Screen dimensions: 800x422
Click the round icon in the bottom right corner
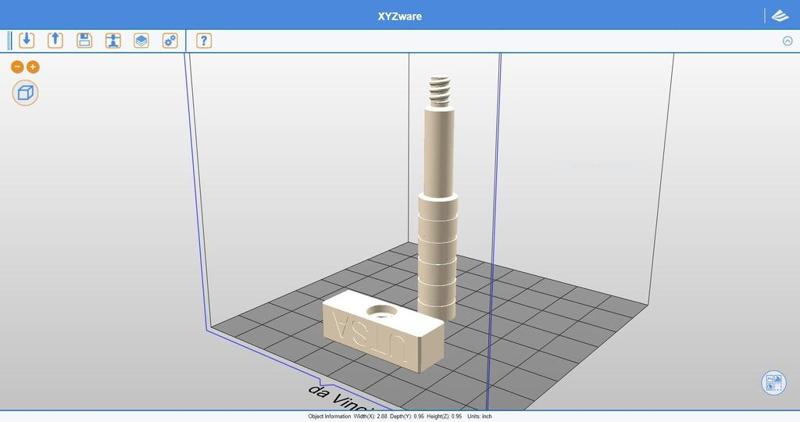click(773, 383)
